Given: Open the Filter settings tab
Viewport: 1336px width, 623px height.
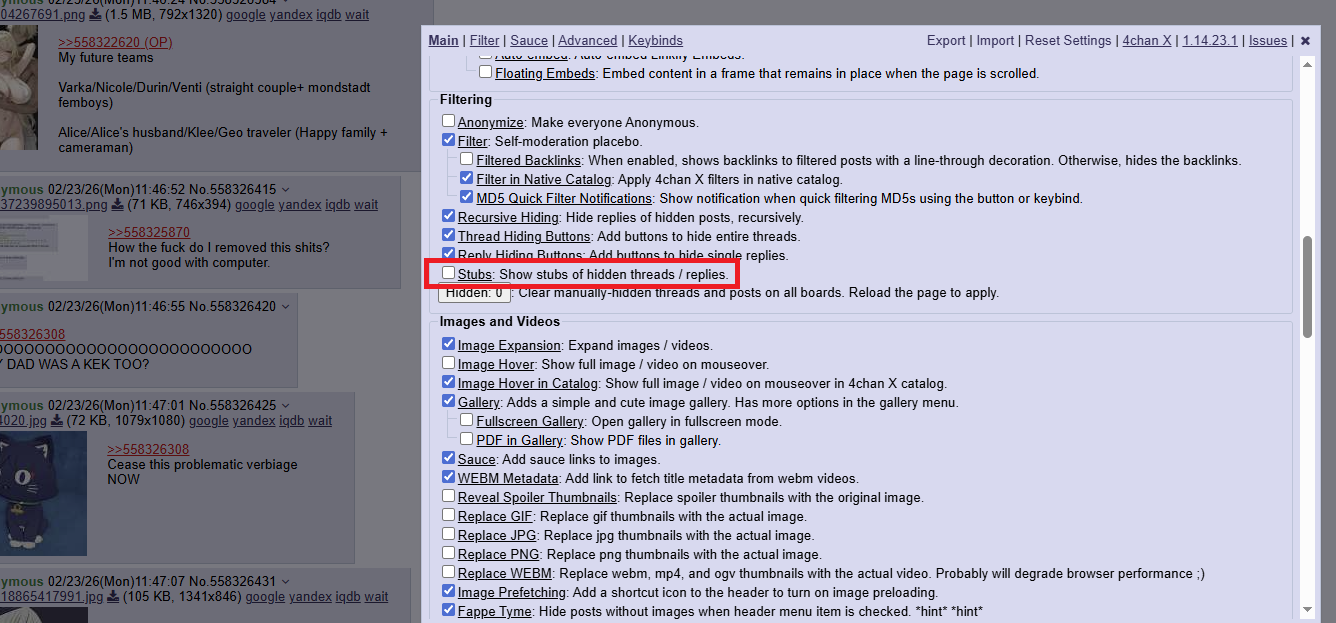Looking at the screenshot, I should point(485,41).
